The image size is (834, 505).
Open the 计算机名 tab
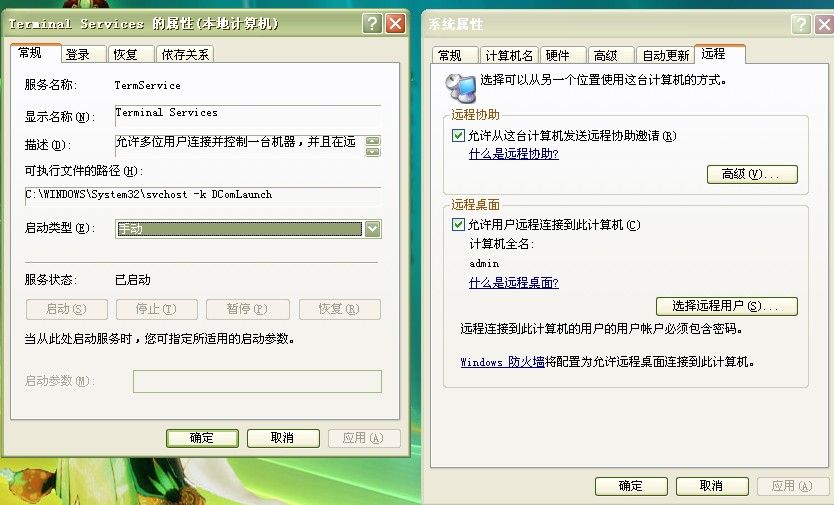tap(509, 55)
